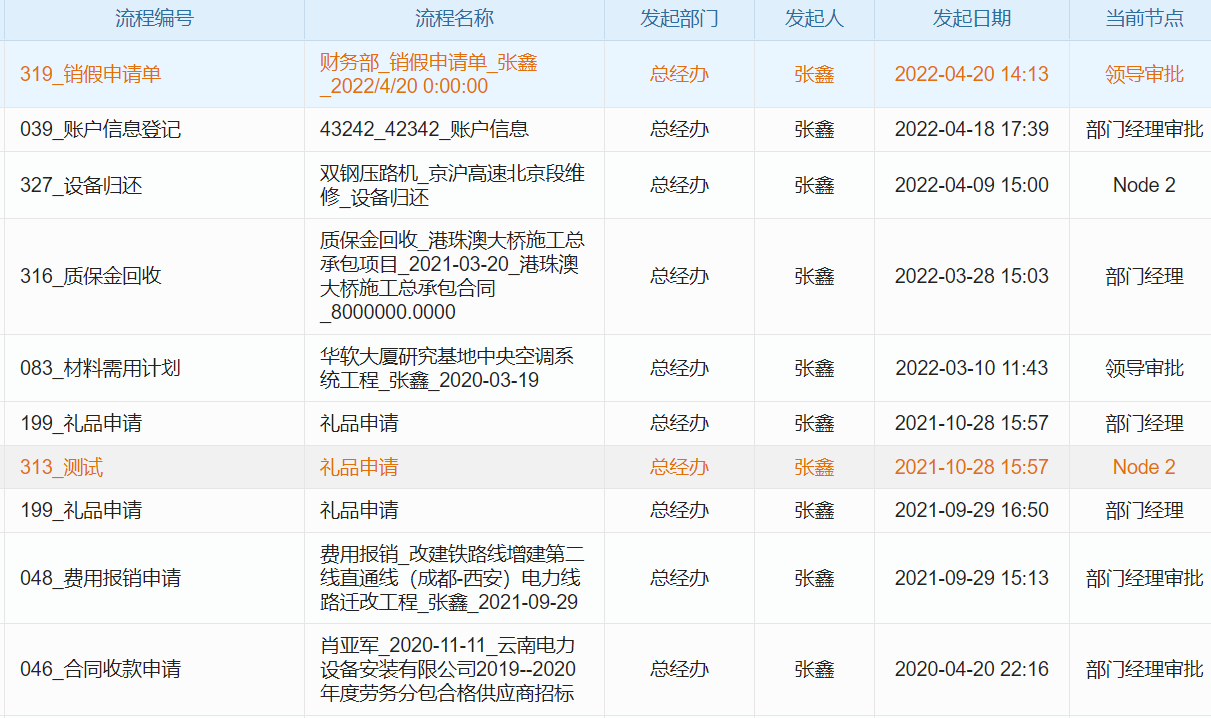The width and height of the screenshot is (1211, 718).
Task: Open the 048_费用报销申请 entry
Action: 100,578
